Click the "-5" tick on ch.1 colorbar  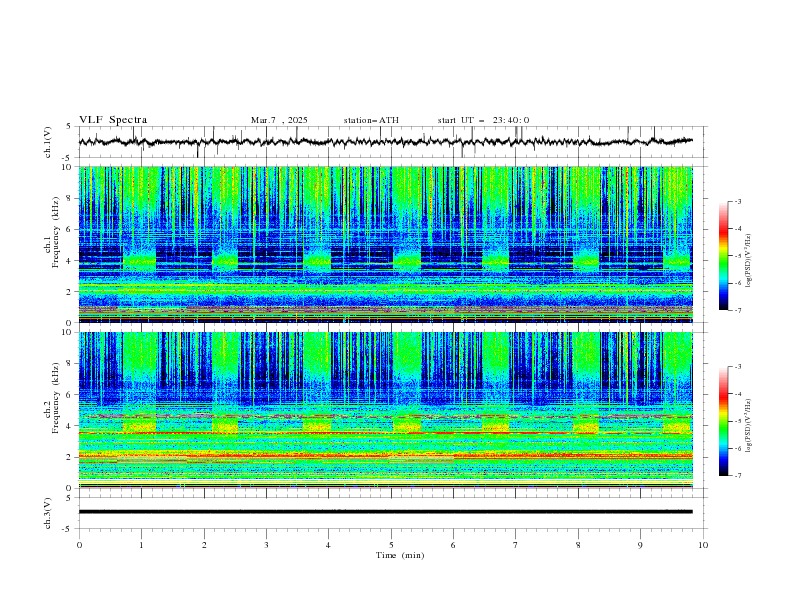click(738, 256)
